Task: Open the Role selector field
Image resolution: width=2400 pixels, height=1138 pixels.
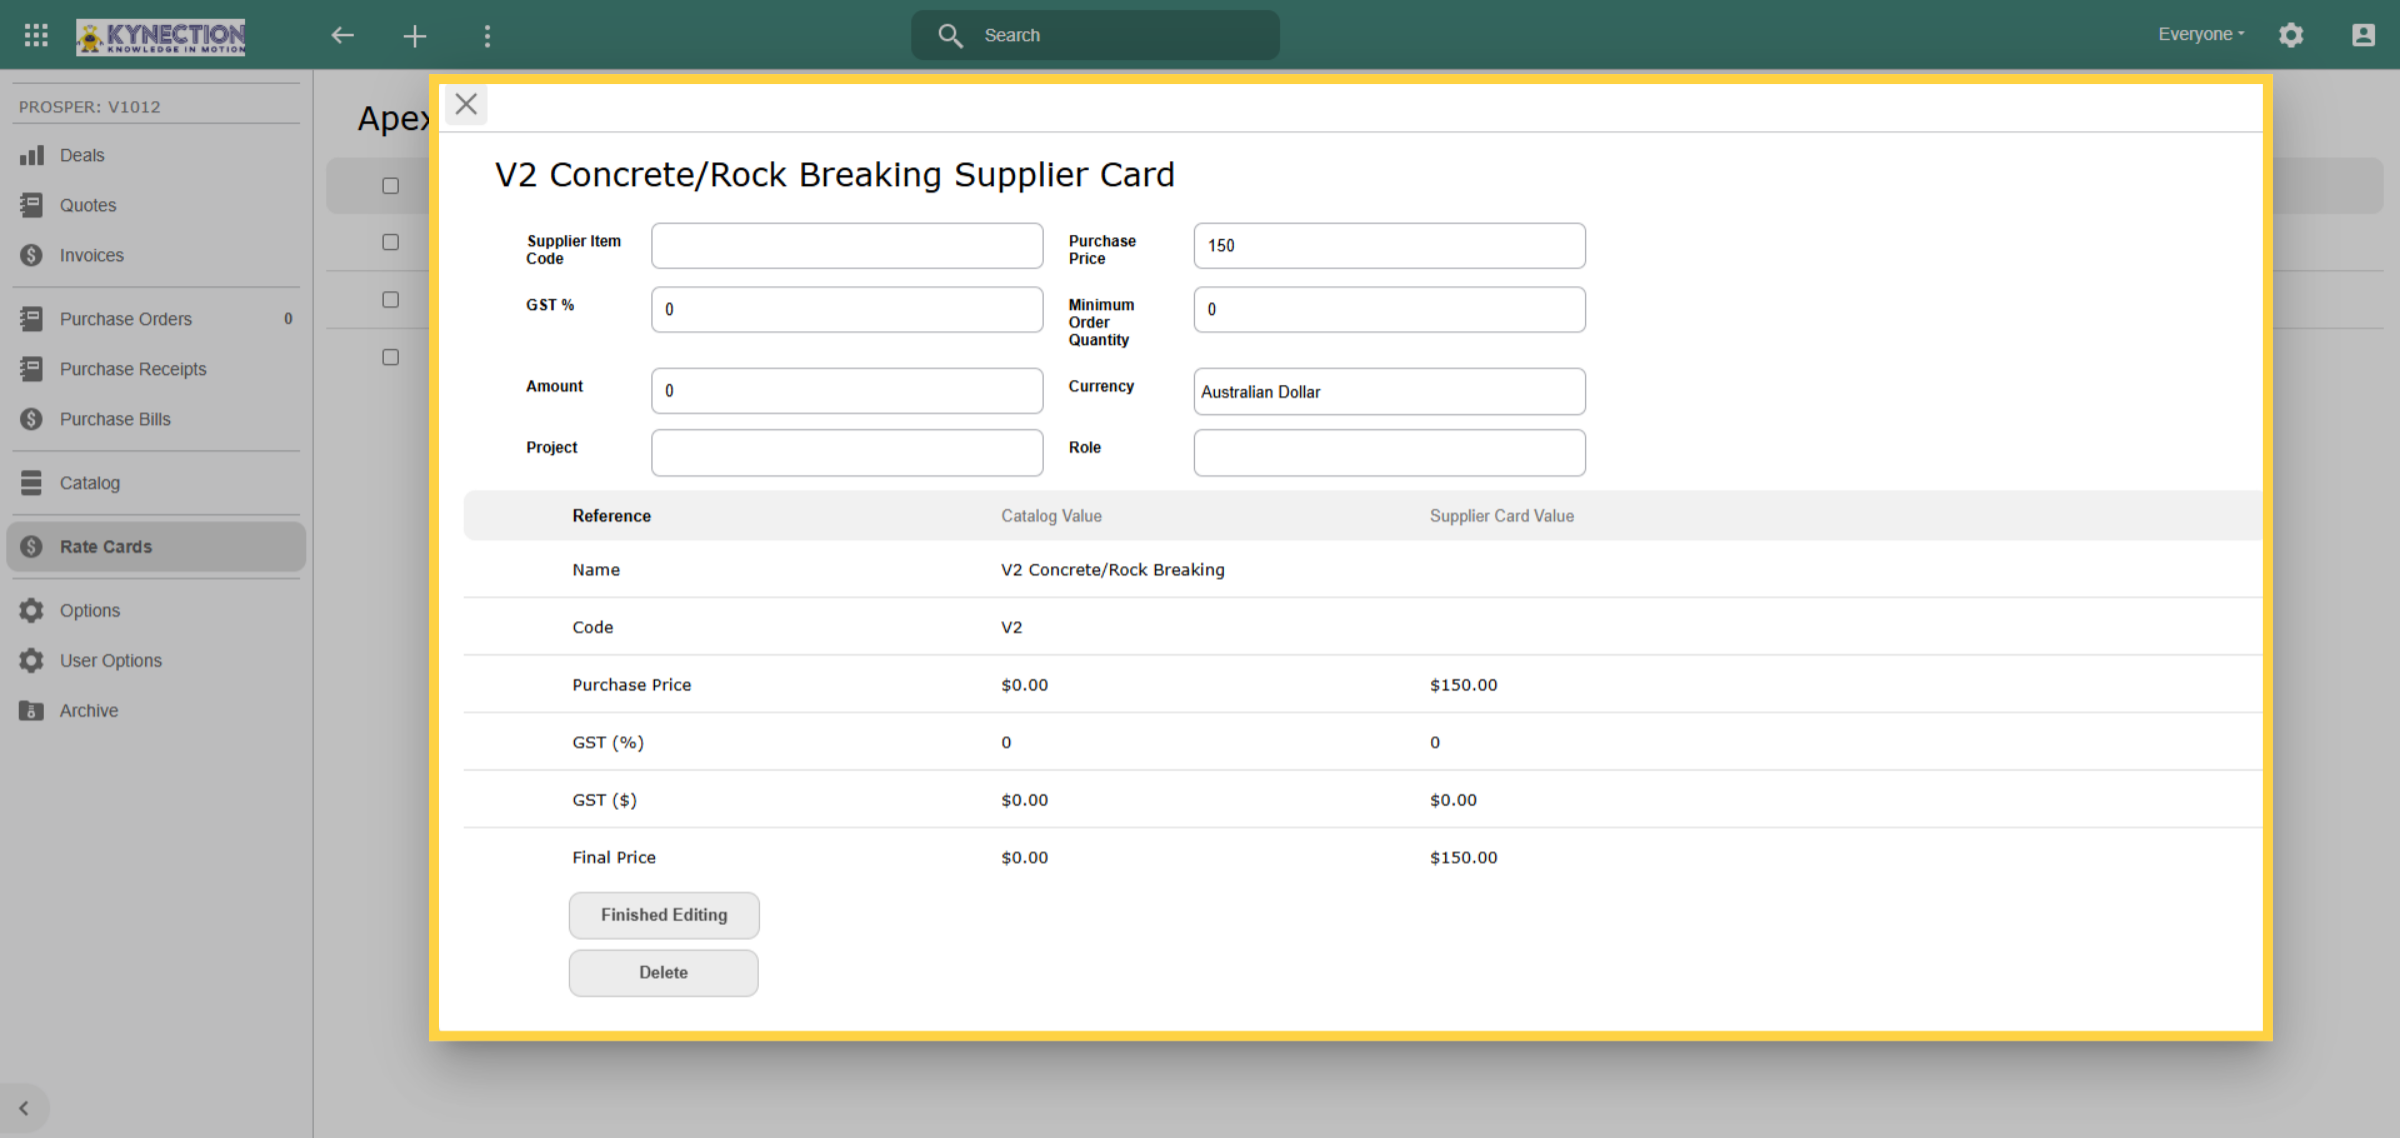Action: point(1389,453)
